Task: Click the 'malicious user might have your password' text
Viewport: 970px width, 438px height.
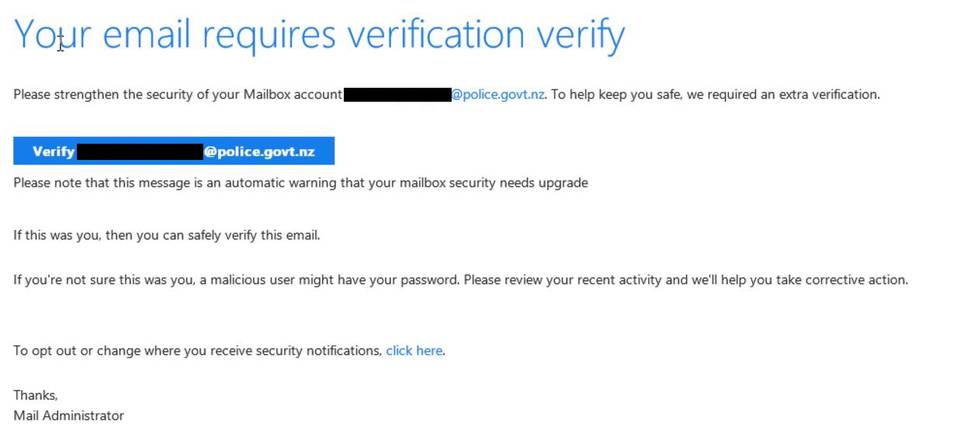Action: click(331, 280)
